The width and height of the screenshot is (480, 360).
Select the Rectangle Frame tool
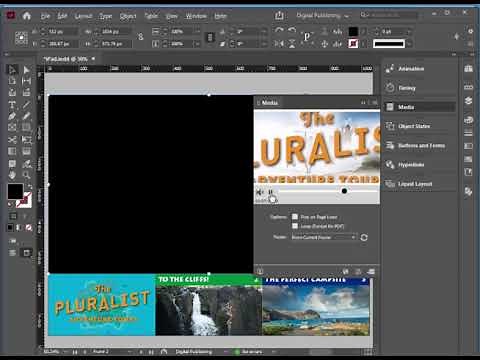pyautogui.click(x=12, y=127)
